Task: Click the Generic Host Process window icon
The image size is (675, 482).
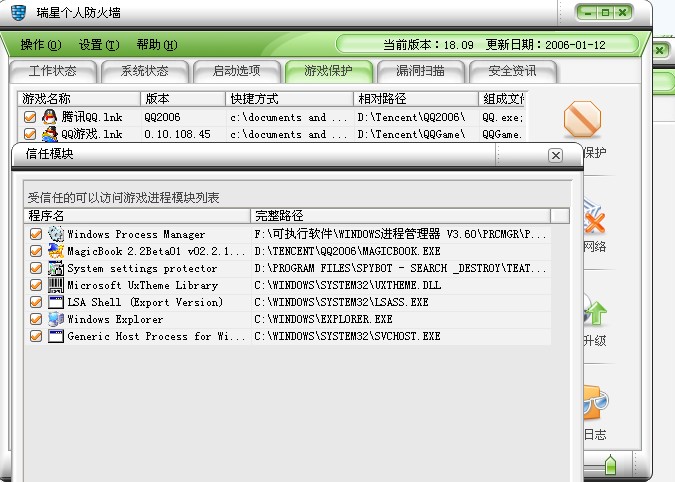Action: click(x=56, y=336)
